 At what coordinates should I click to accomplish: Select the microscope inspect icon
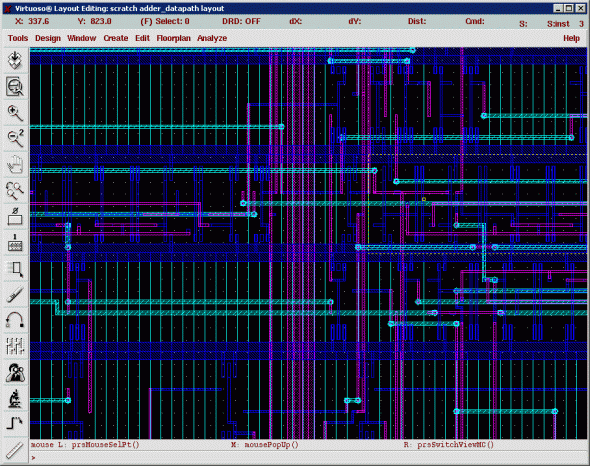(15, 399)
